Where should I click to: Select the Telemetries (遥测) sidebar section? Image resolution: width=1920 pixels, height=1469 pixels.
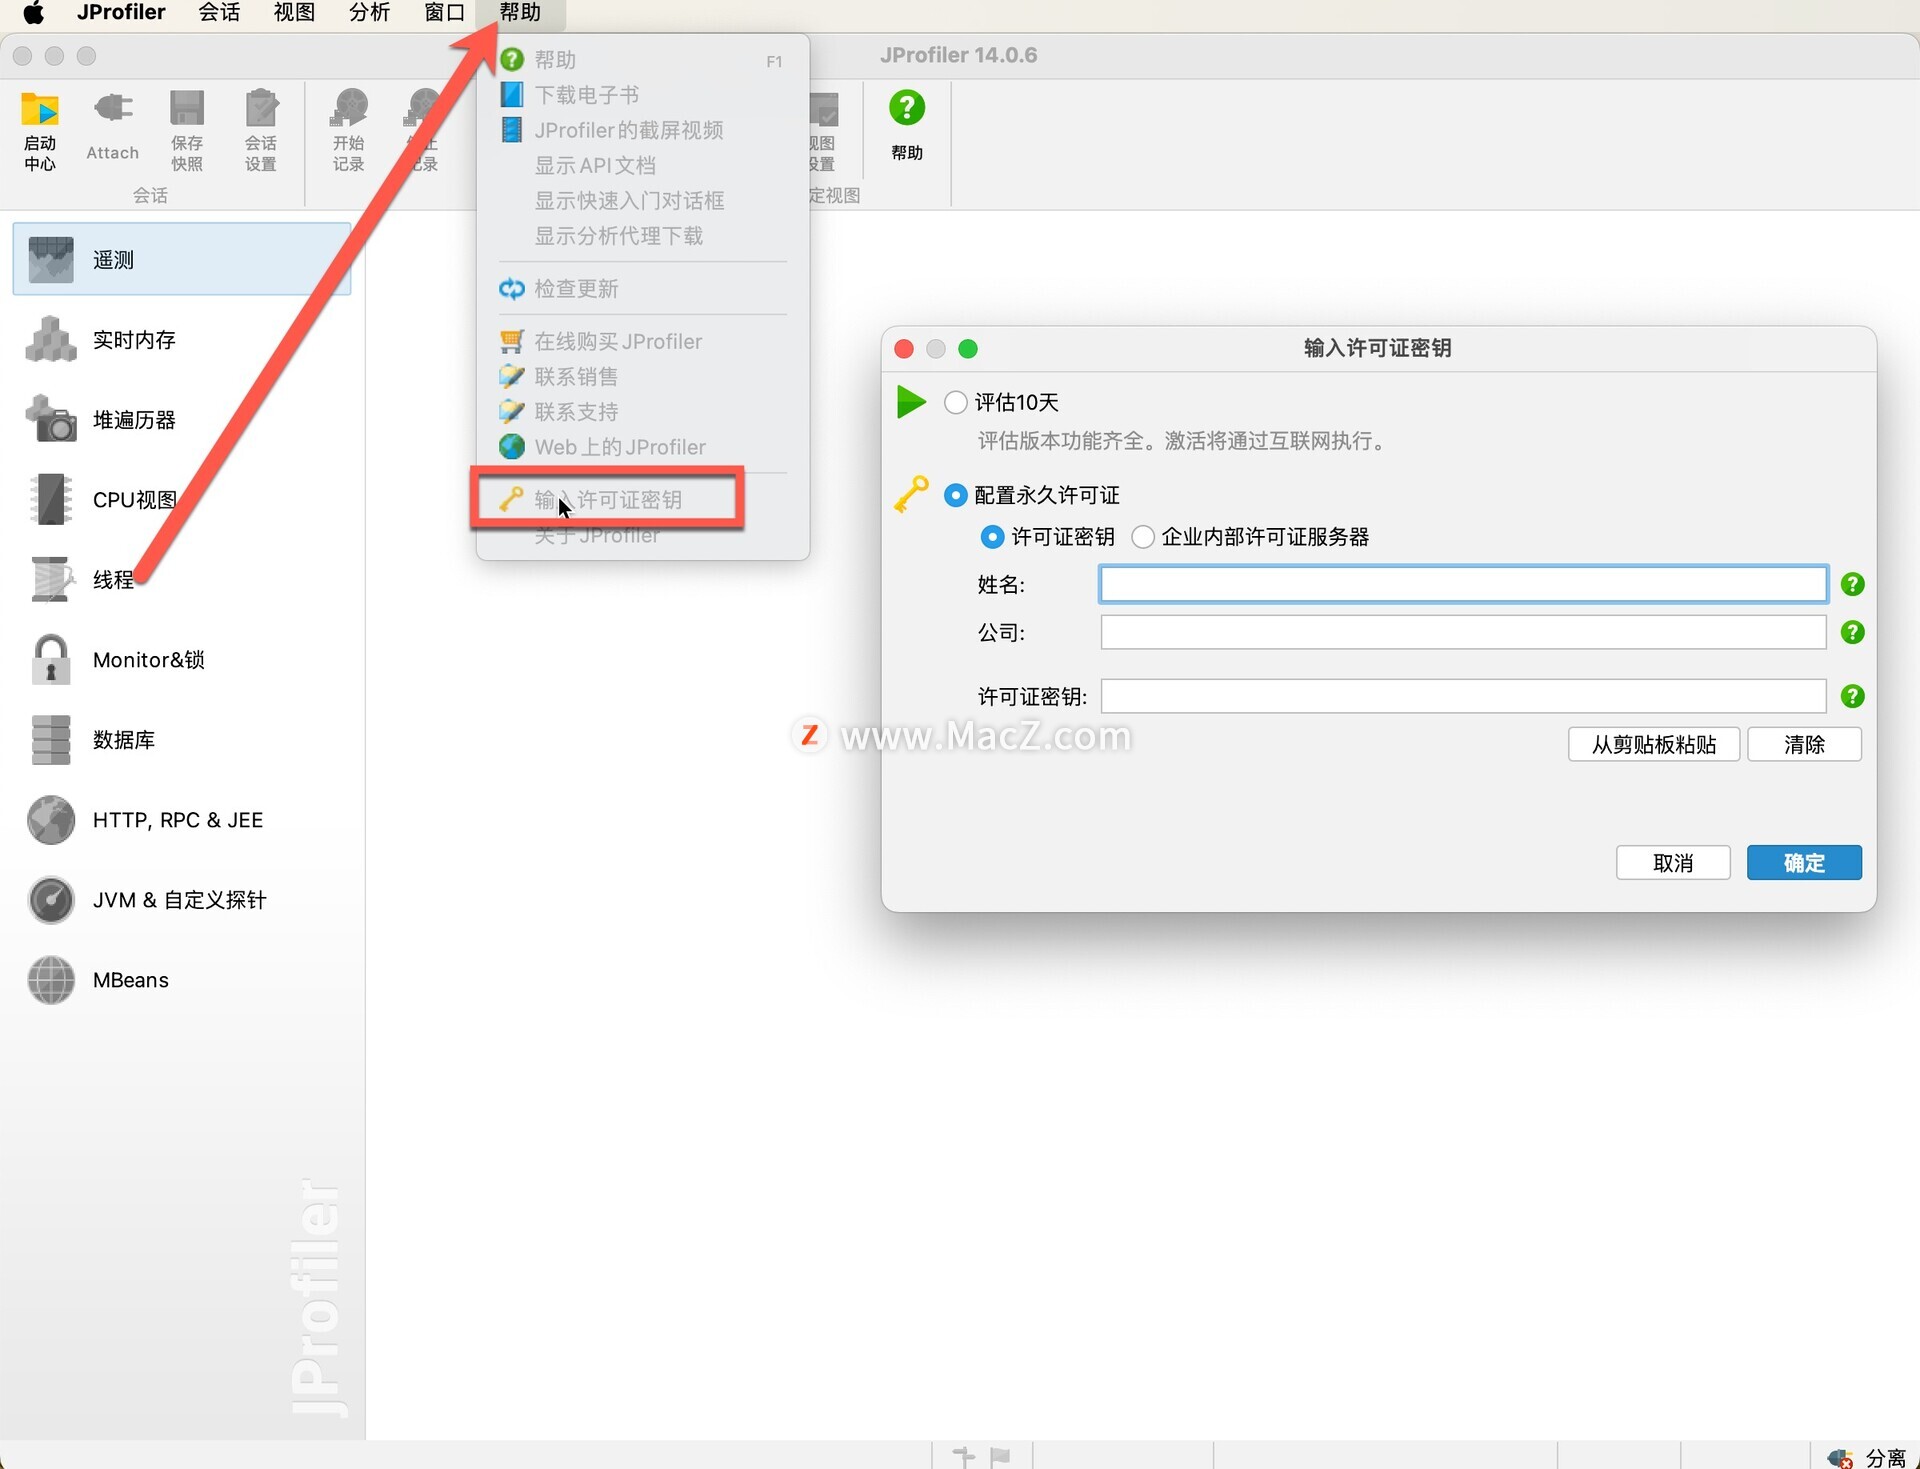coord(181,260)
